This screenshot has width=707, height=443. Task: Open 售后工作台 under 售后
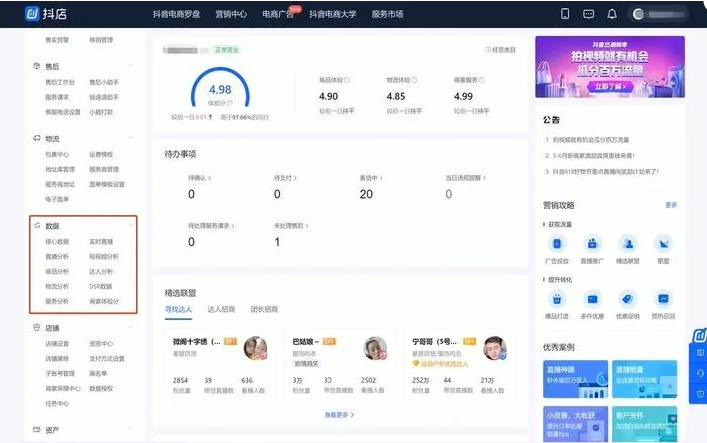click(x=60, y=82)
